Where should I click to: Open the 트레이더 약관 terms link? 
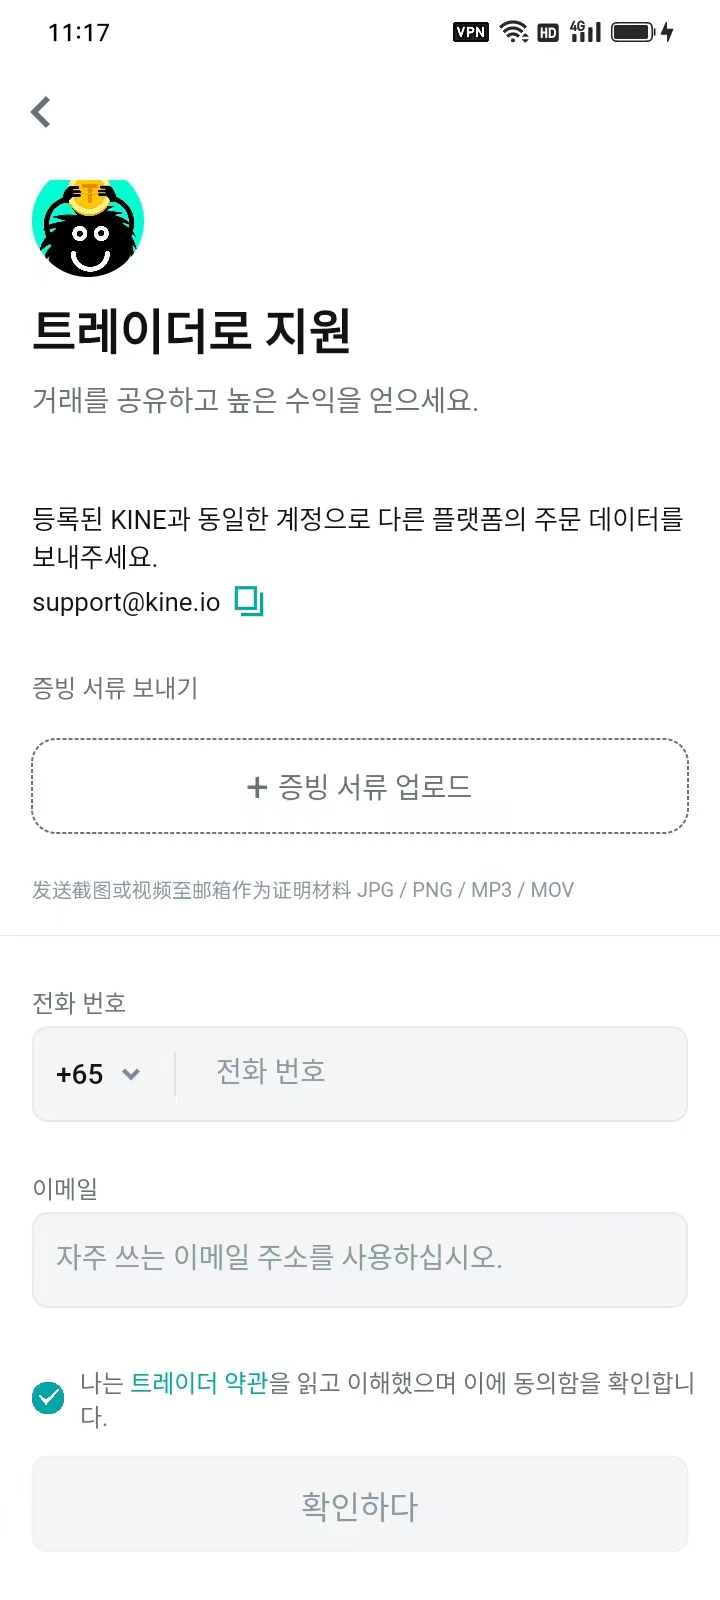[199, 1383]
